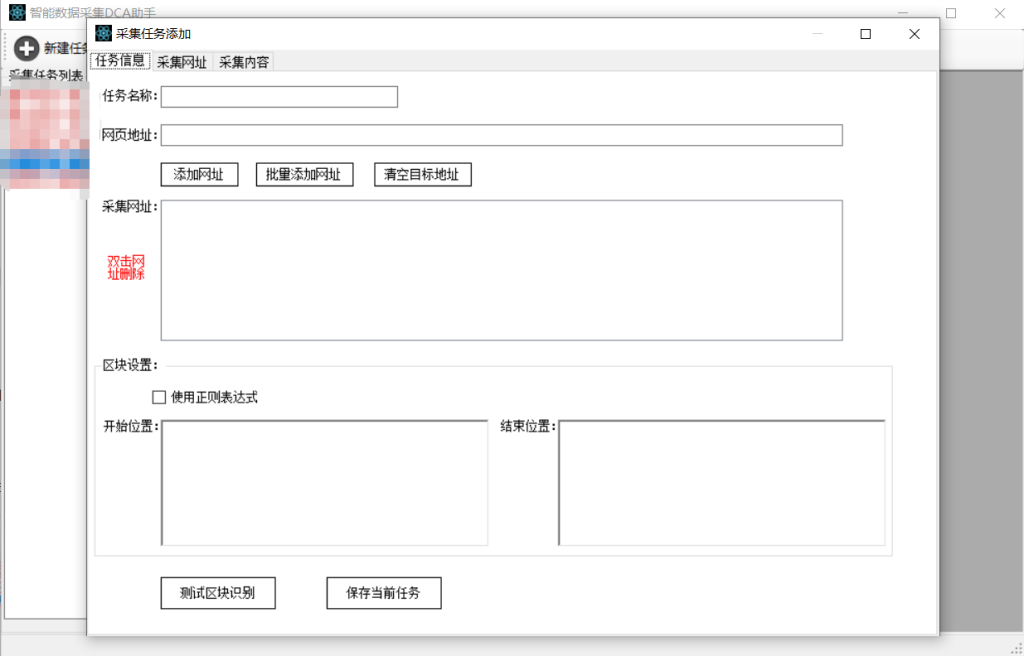1024x656 pixels.
Task: Save with the 保存当前任务 button
Action: (x=383, y=593)
